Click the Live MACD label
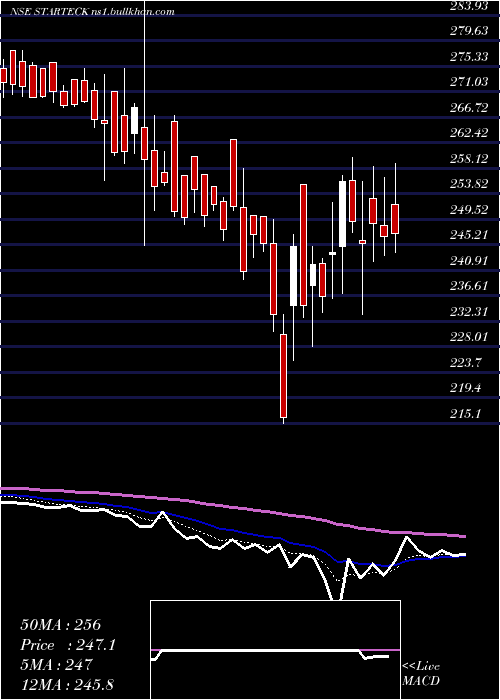 click(421, 674)
